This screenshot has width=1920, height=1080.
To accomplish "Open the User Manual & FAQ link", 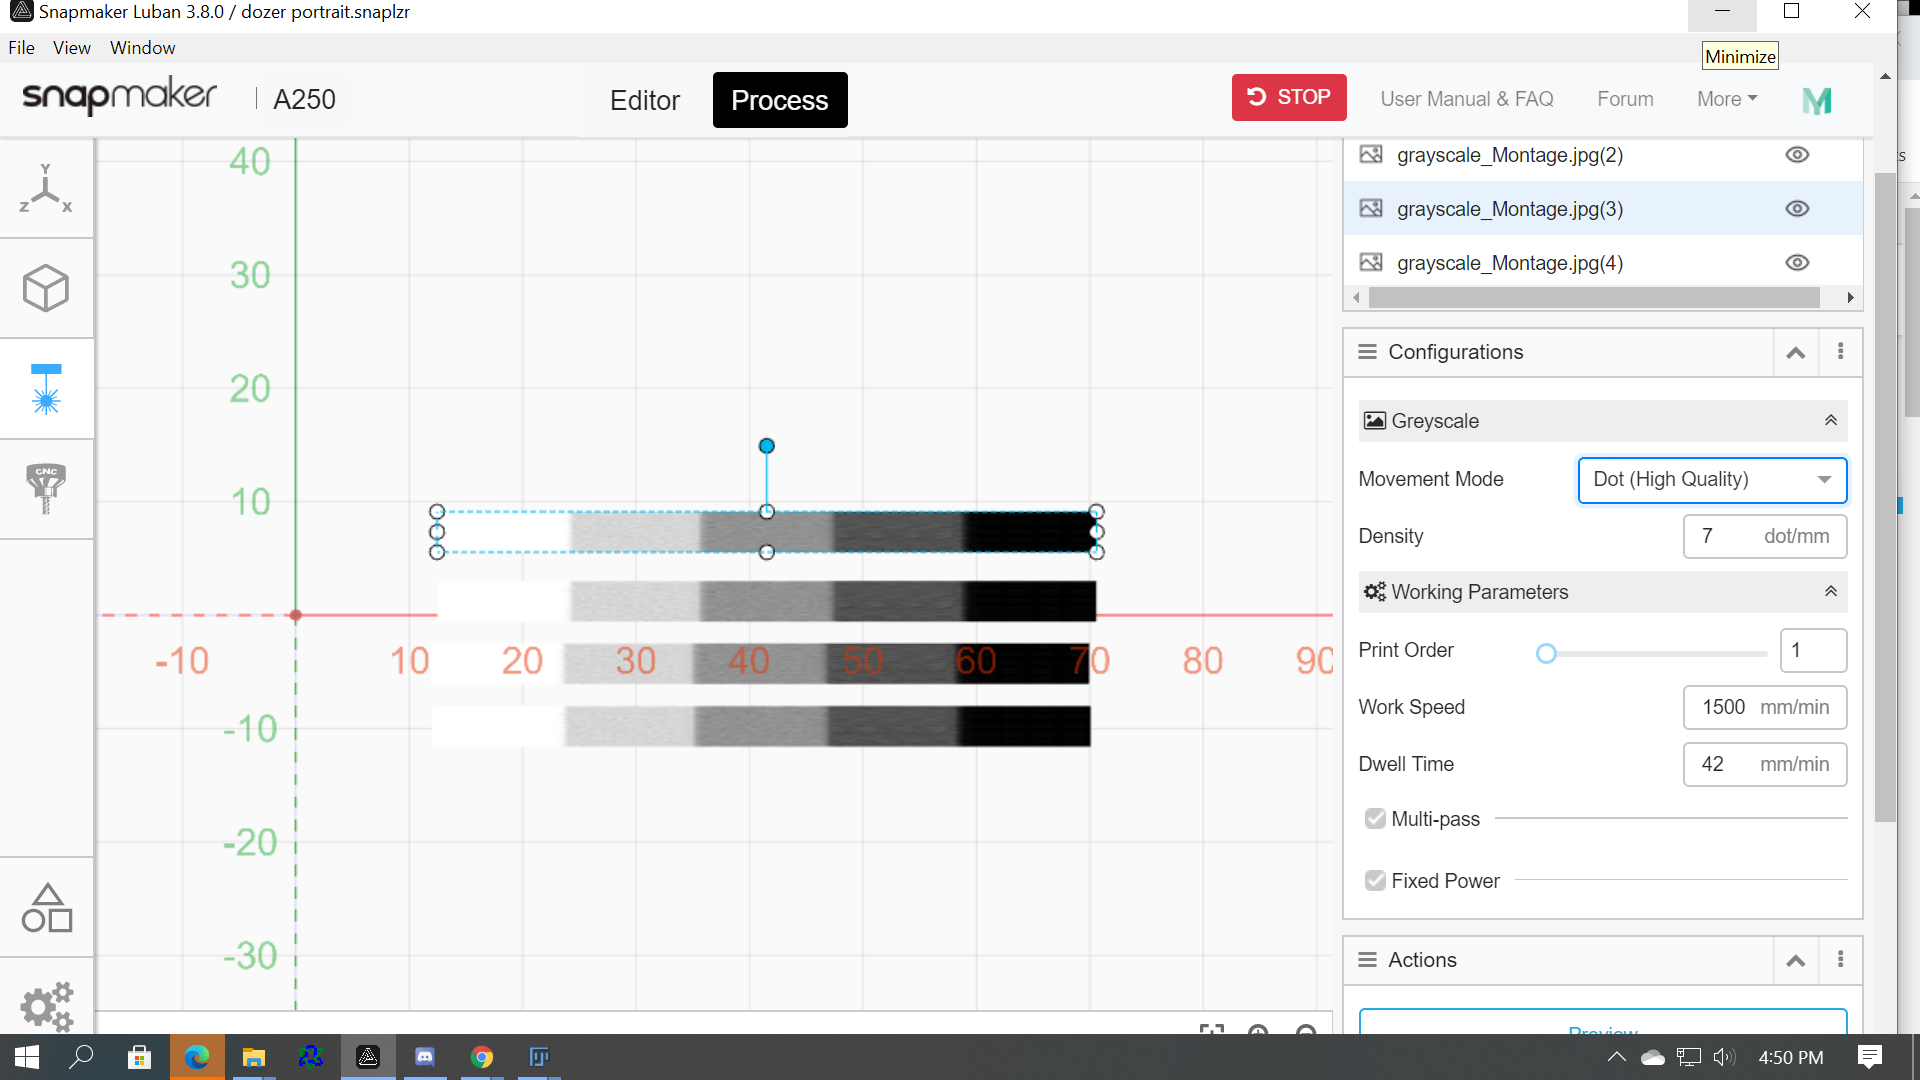I will tap(1466, 99).
